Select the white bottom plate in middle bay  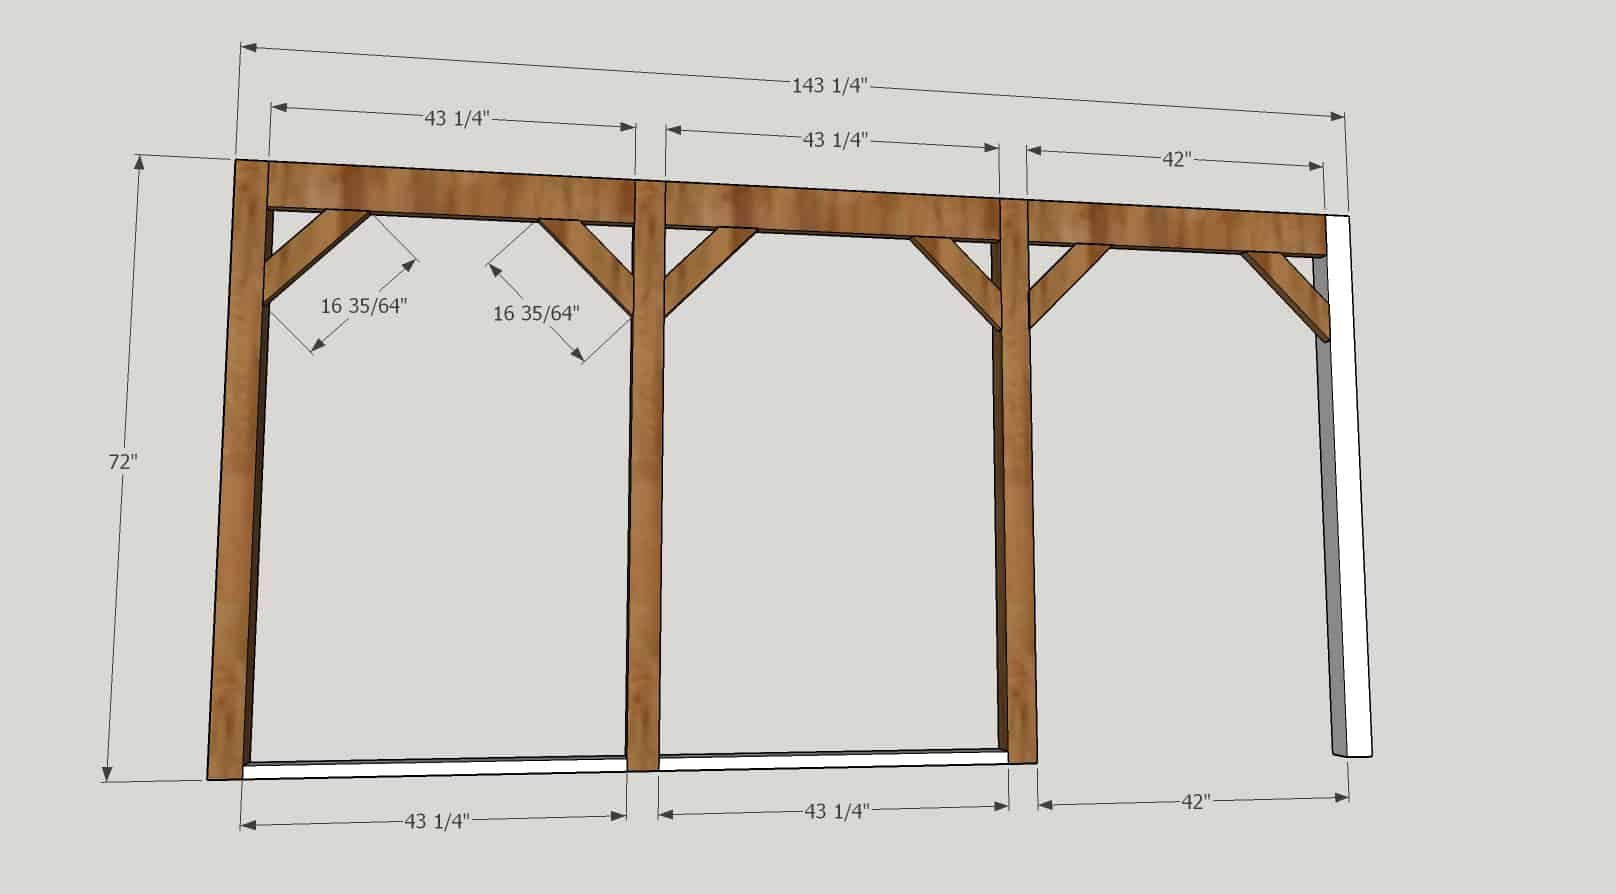point(832,759)
